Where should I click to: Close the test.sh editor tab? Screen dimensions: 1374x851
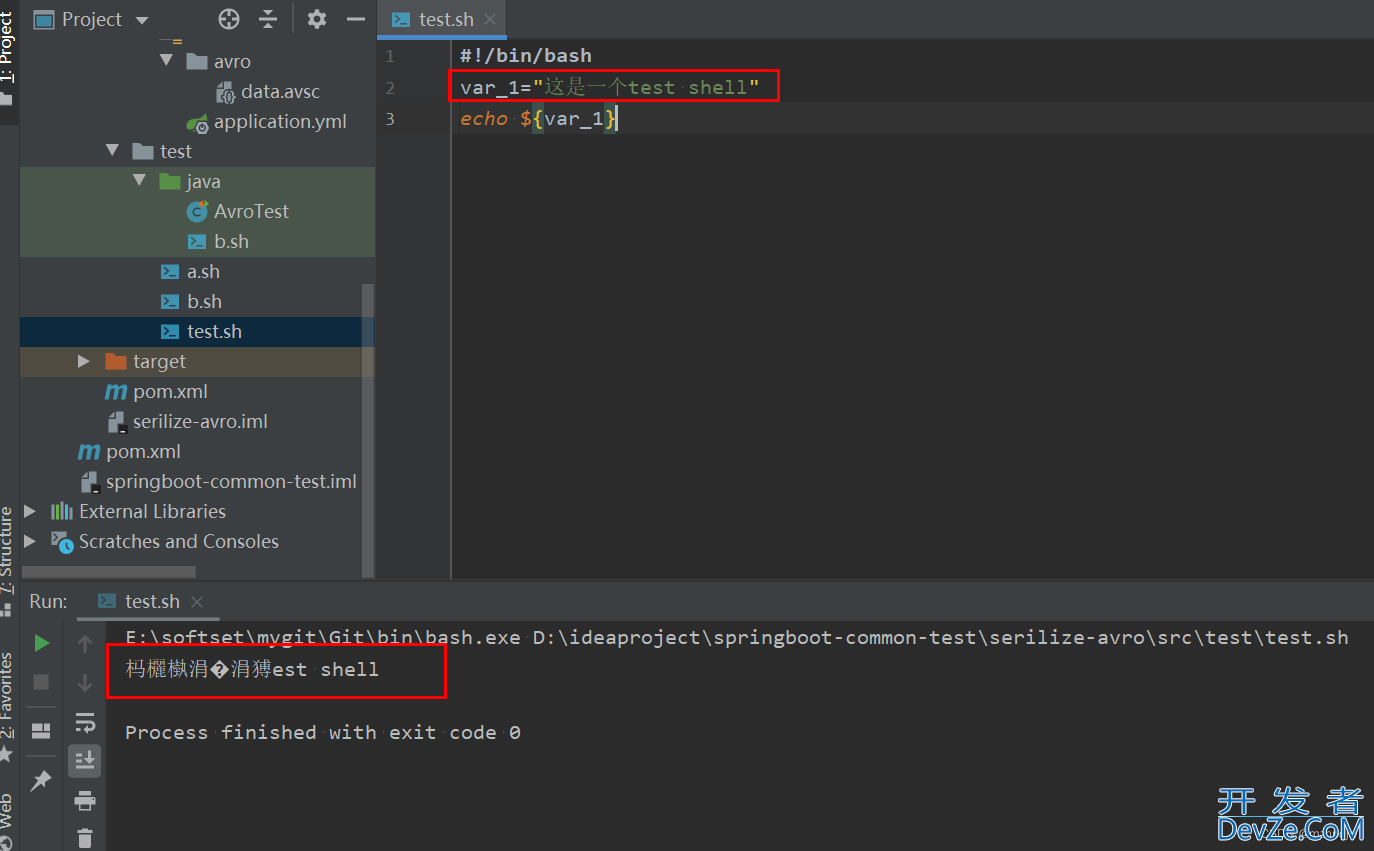point(490,19)
